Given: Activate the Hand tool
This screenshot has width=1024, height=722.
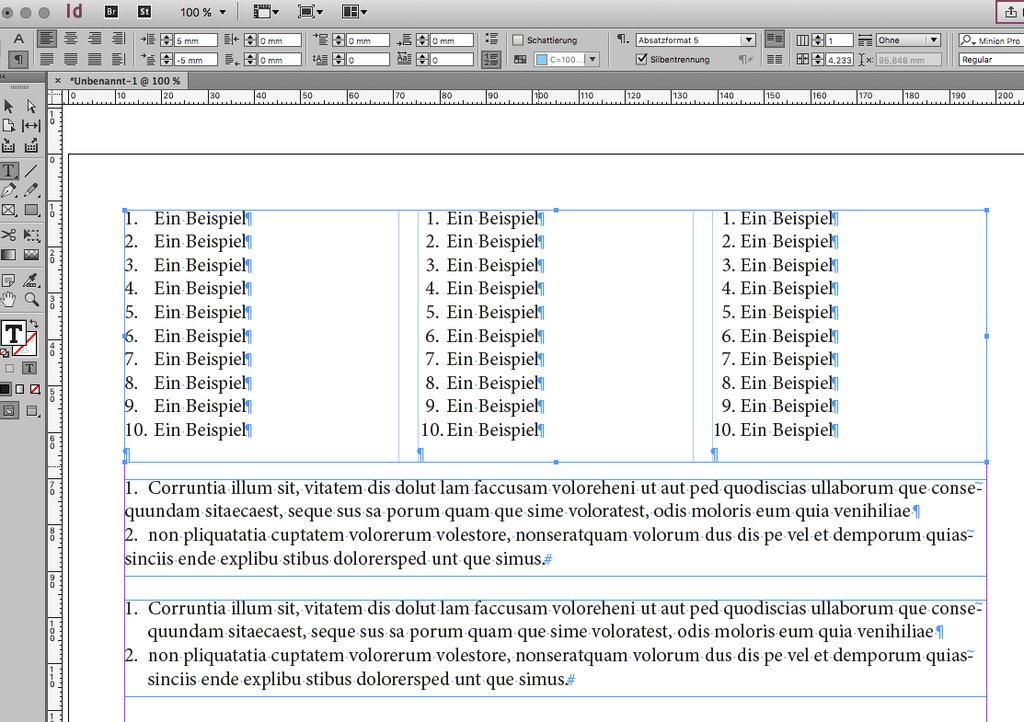Looking at the screenshot, I should (9, 298).
